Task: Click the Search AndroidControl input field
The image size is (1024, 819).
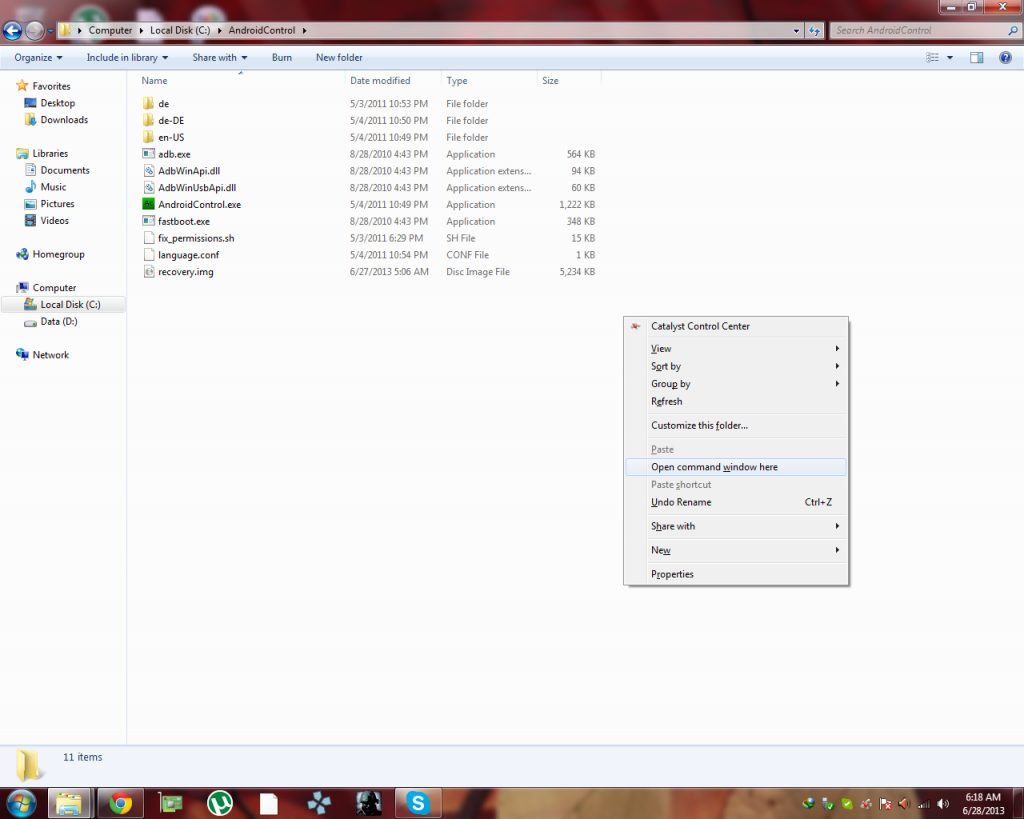Action: coord(920,30)
